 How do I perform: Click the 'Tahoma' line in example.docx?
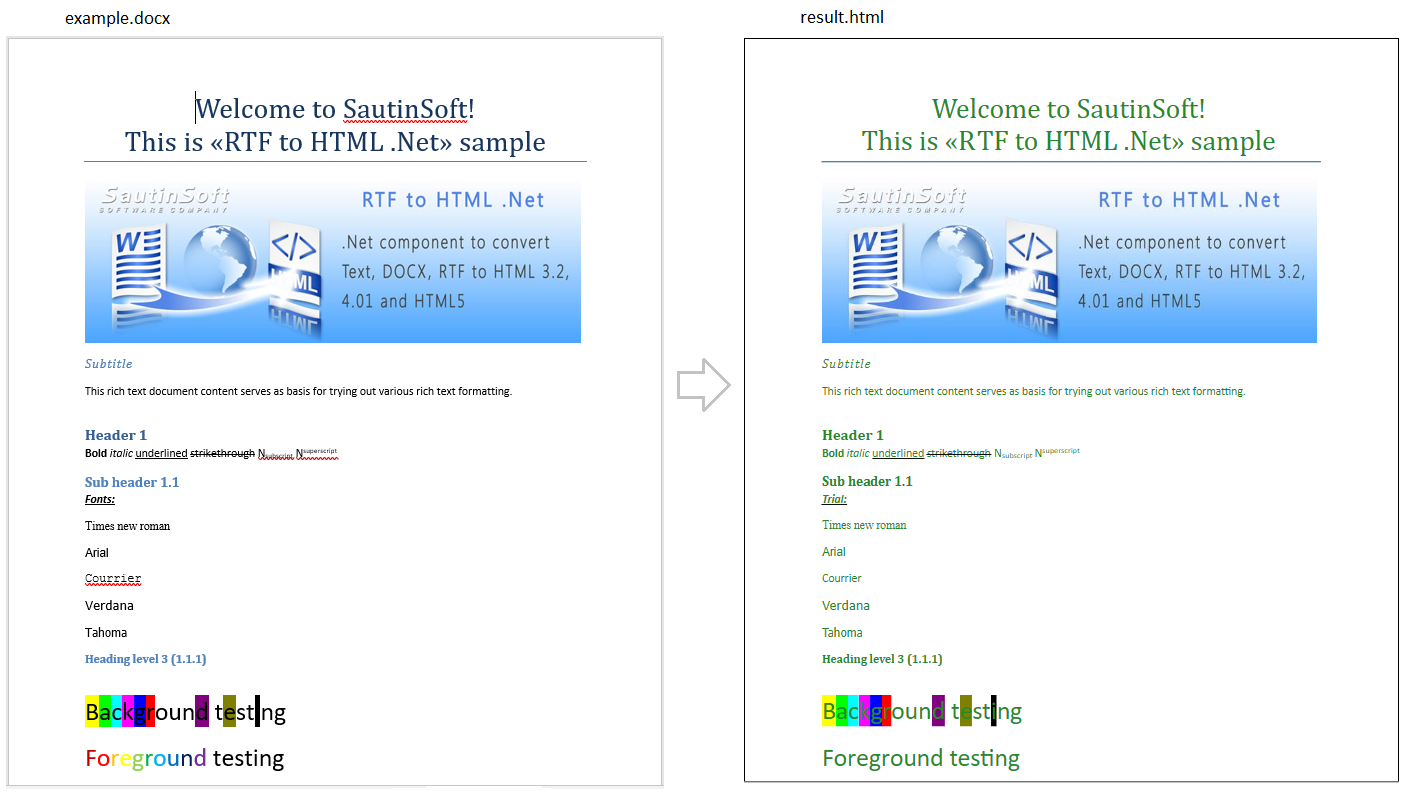[106, 633]
